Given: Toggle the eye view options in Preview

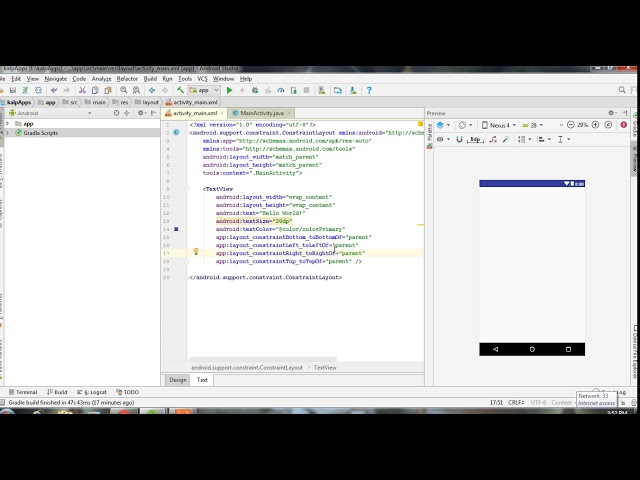Looking at the screenshot, I should 443,139.
